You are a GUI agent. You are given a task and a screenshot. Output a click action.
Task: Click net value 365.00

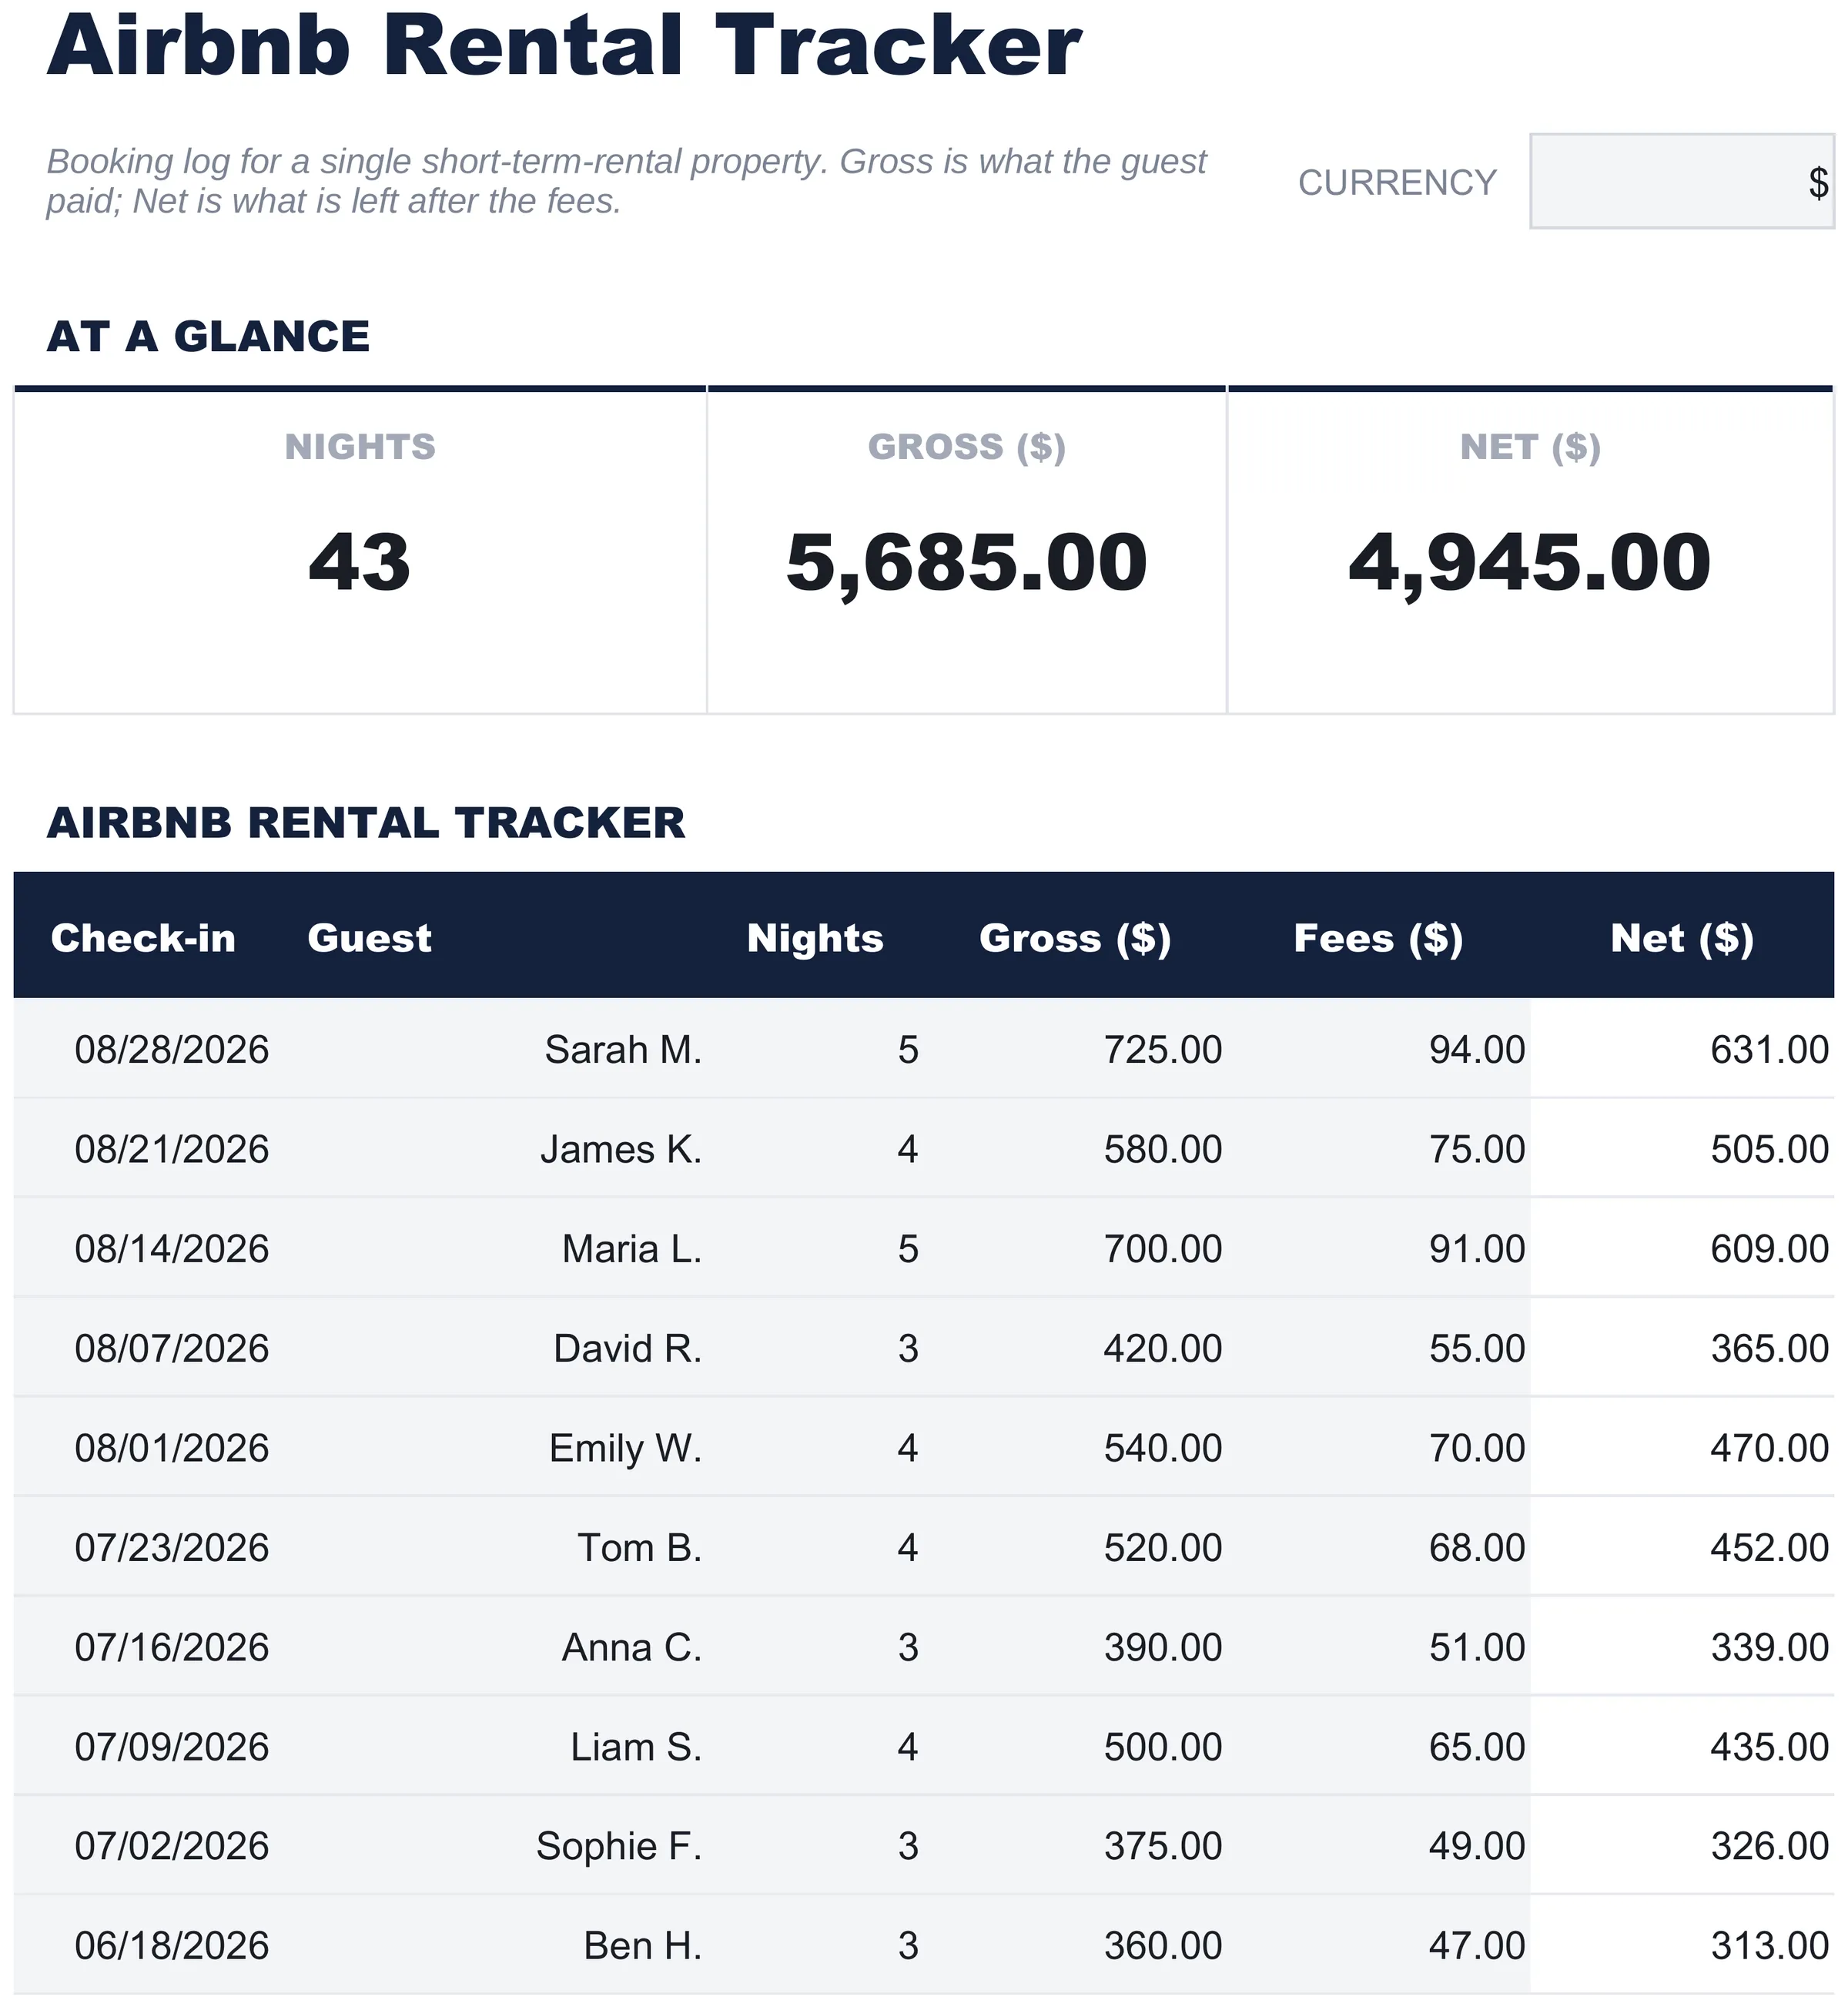coord(1769,1348)
